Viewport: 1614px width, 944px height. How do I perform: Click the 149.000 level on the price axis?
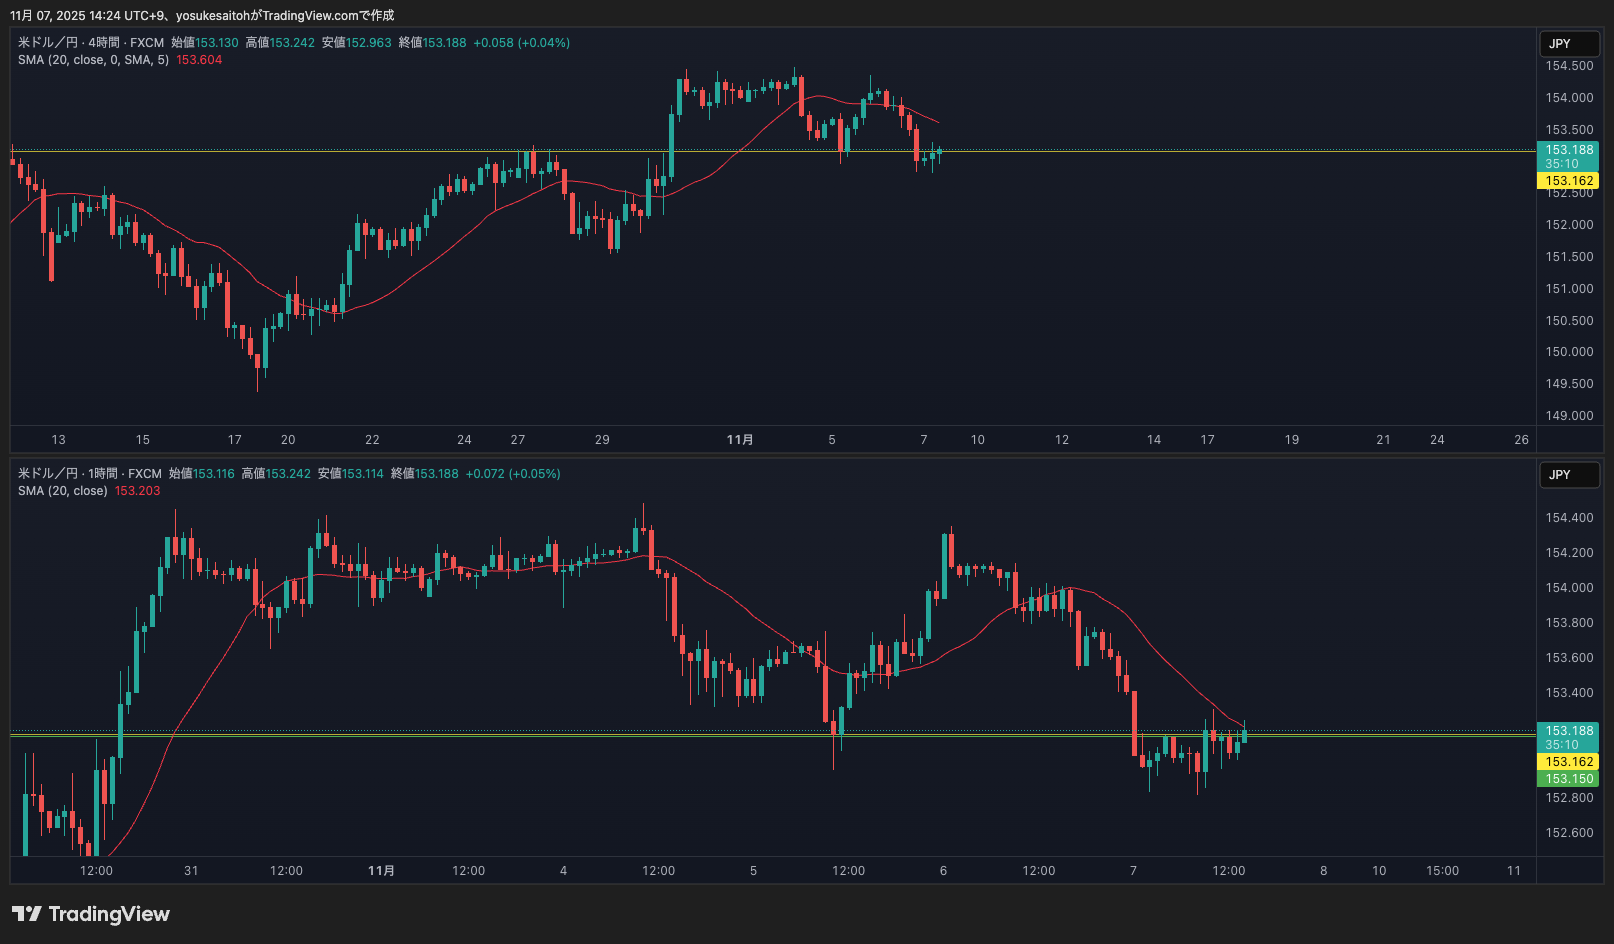coord(1569,416)
